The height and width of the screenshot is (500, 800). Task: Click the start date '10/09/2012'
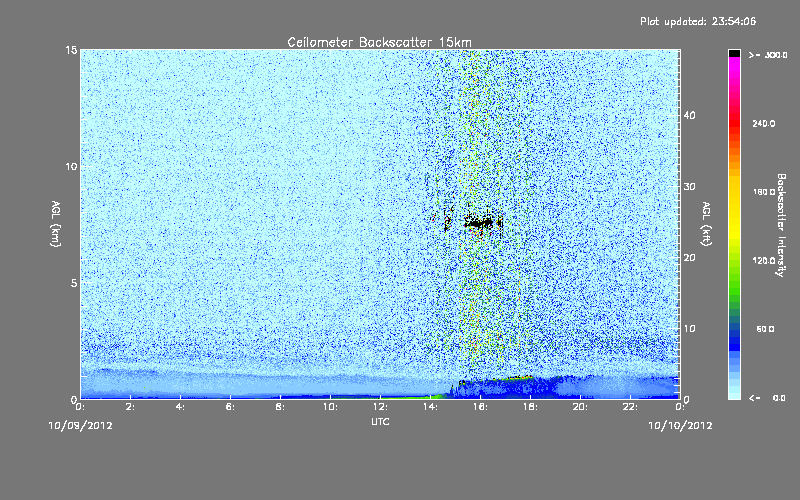[x=81, y=425]
